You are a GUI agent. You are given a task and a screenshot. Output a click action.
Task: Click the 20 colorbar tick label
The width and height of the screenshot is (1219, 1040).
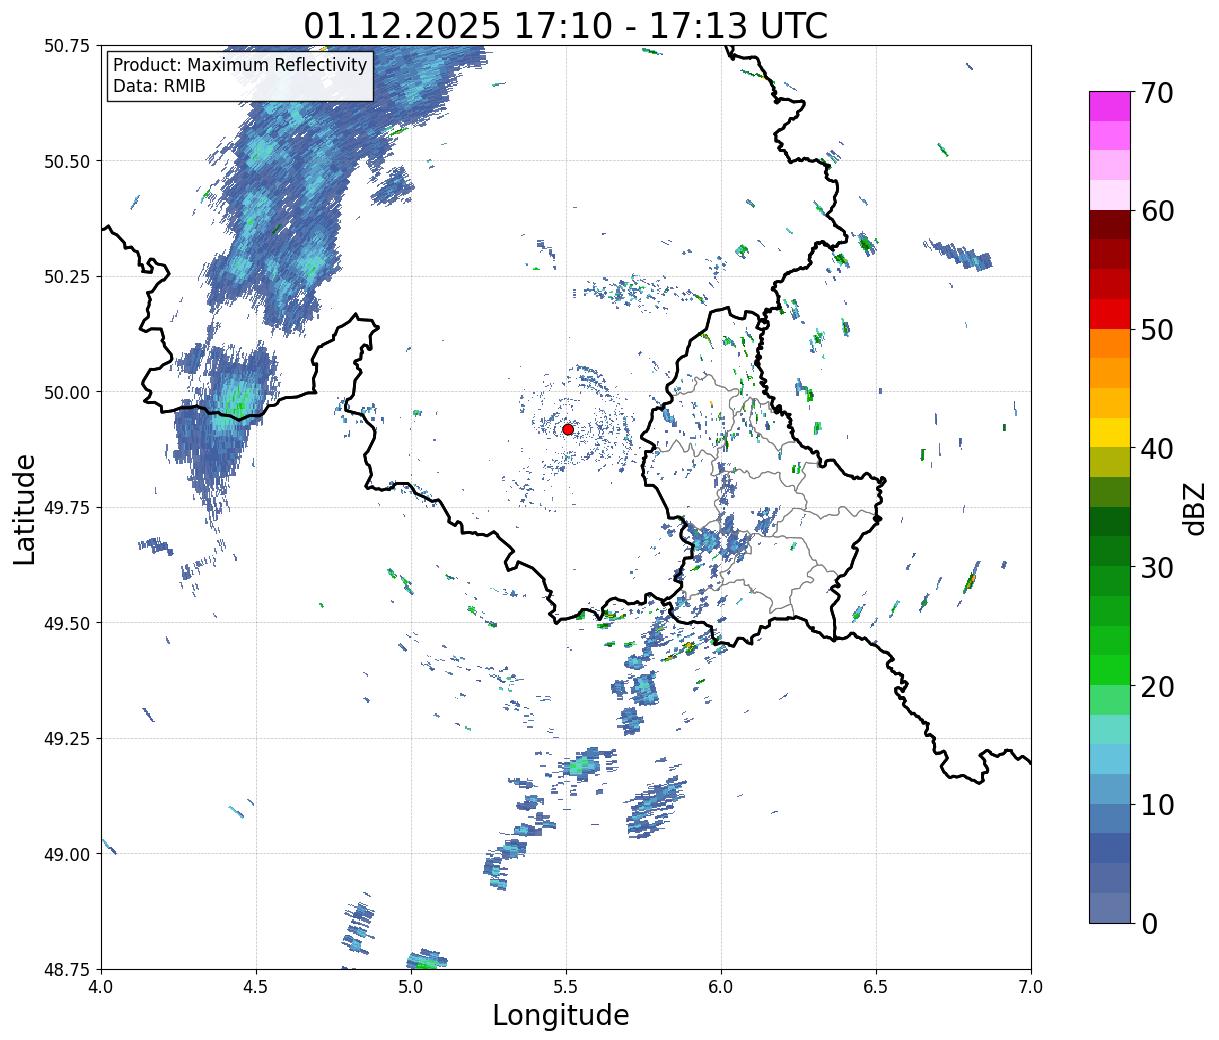1158,686
